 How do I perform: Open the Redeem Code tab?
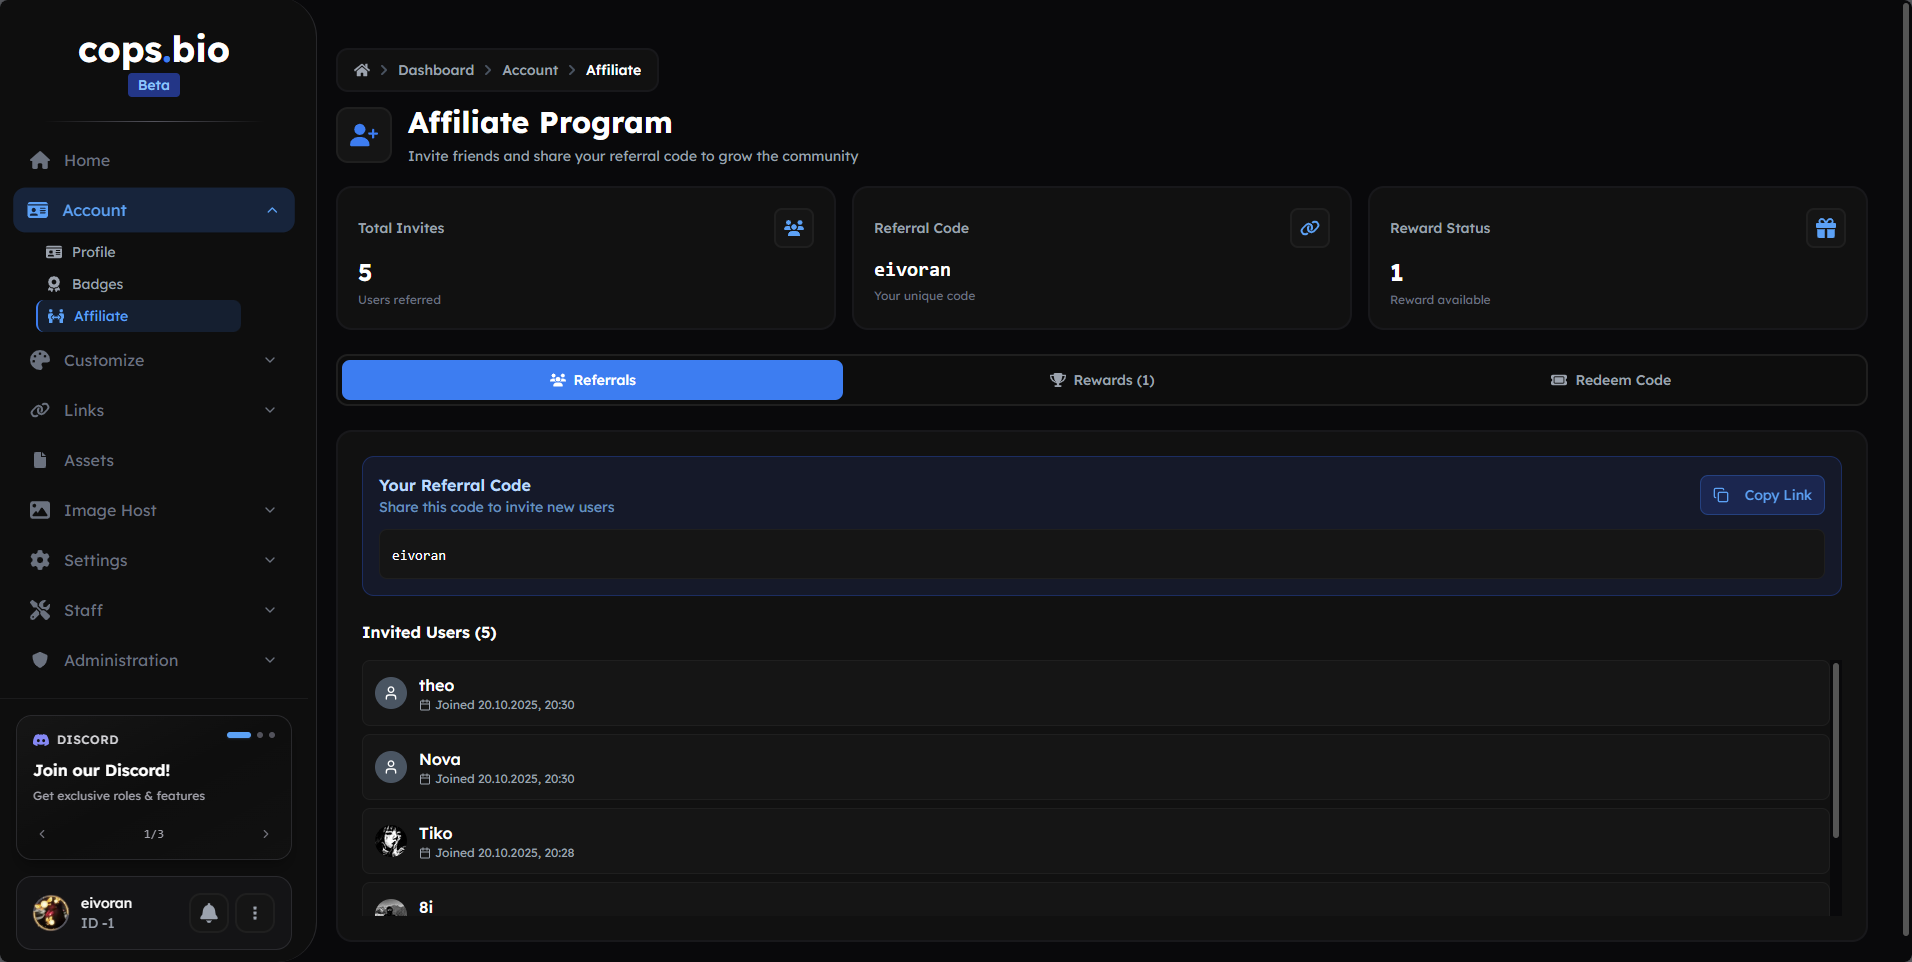[x=1610, y=380]
